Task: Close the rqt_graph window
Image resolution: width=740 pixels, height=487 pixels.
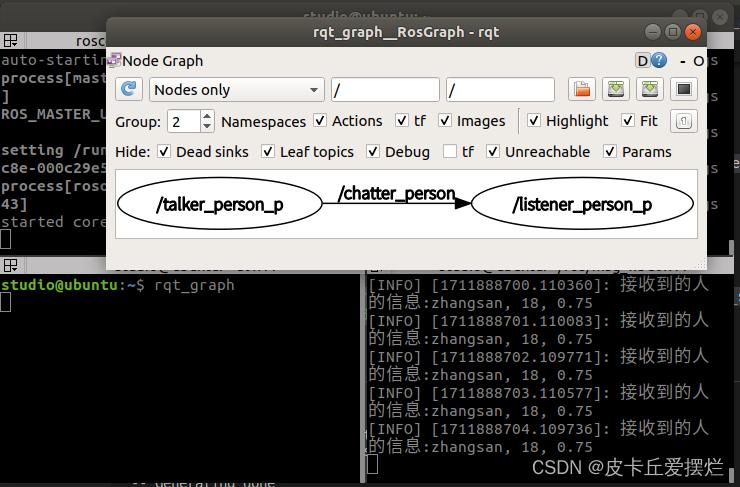Action: (693, 32)
